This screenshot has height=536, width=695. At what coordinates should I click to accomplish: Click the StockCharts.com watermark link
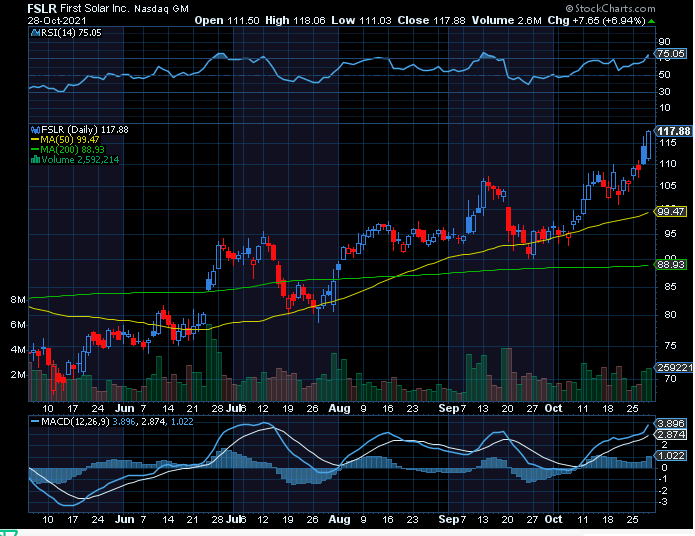click(x=610, y=8)
